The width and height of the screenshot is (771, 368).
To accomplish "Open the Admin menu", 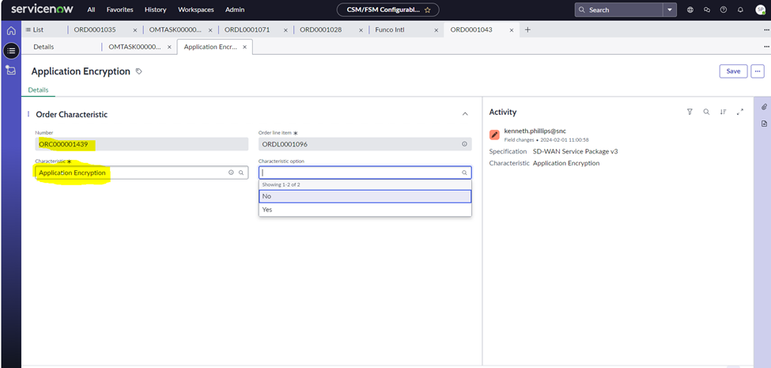I will pos(235,10).
